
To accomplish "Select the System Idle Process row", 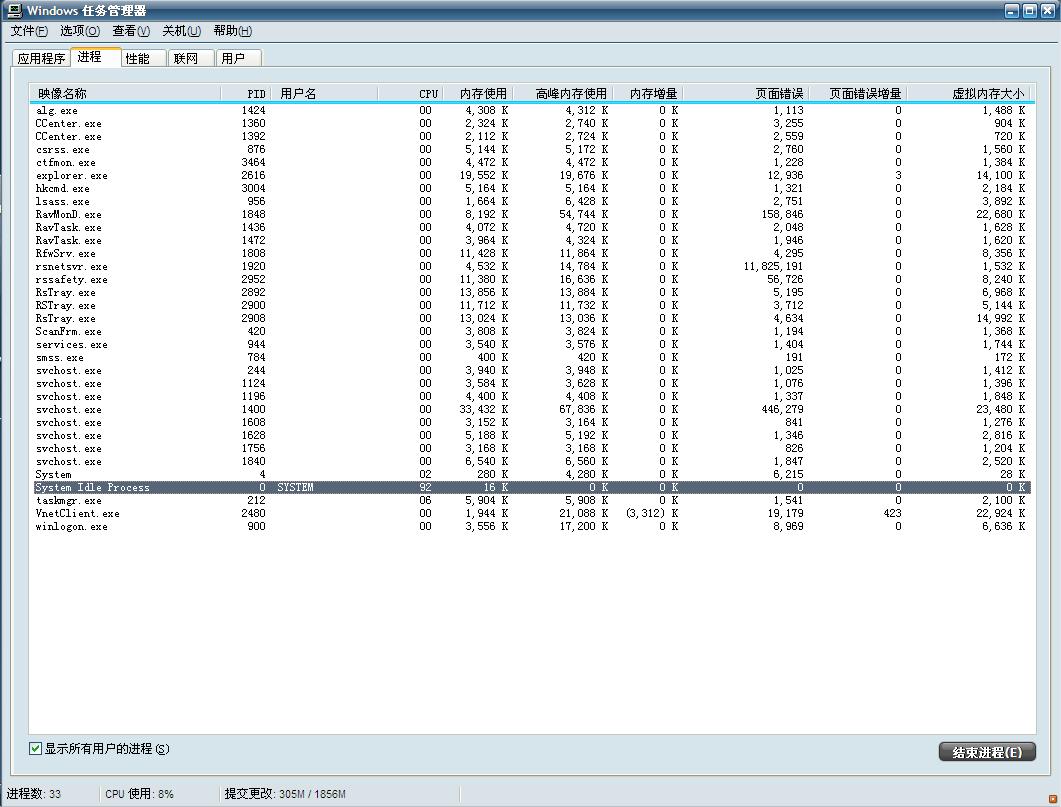I will pos(531,487).
